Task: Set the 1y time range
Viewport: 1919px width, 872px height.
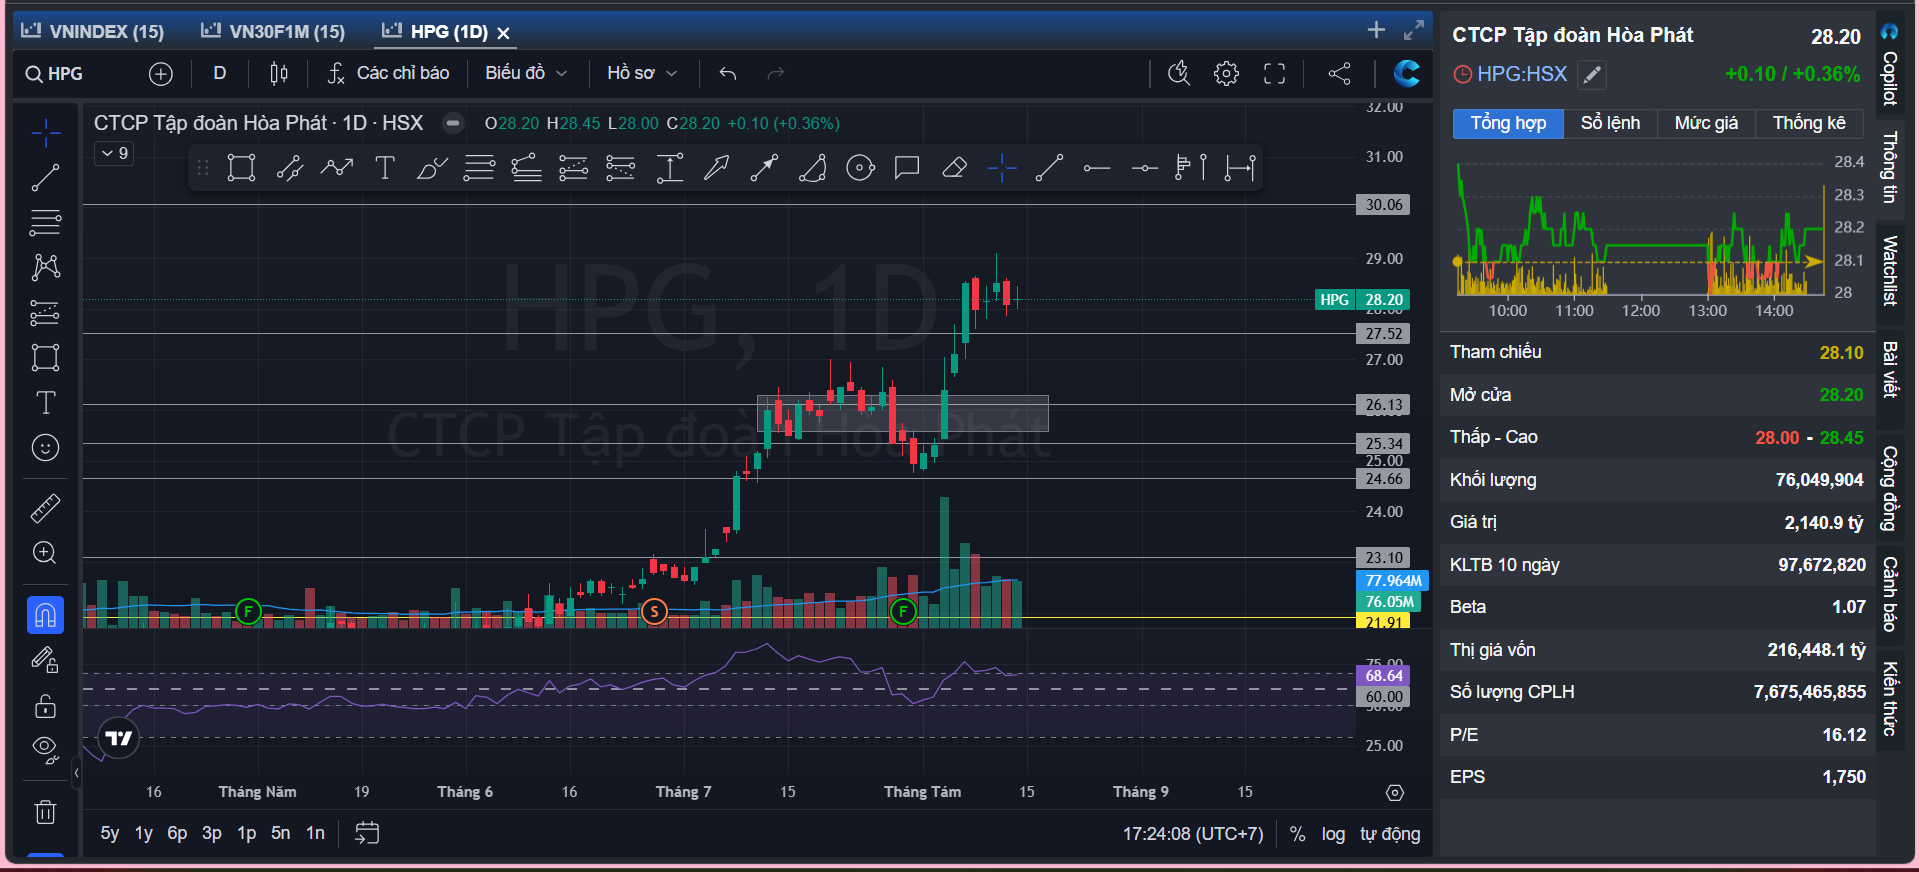Action: pos(144,833)
